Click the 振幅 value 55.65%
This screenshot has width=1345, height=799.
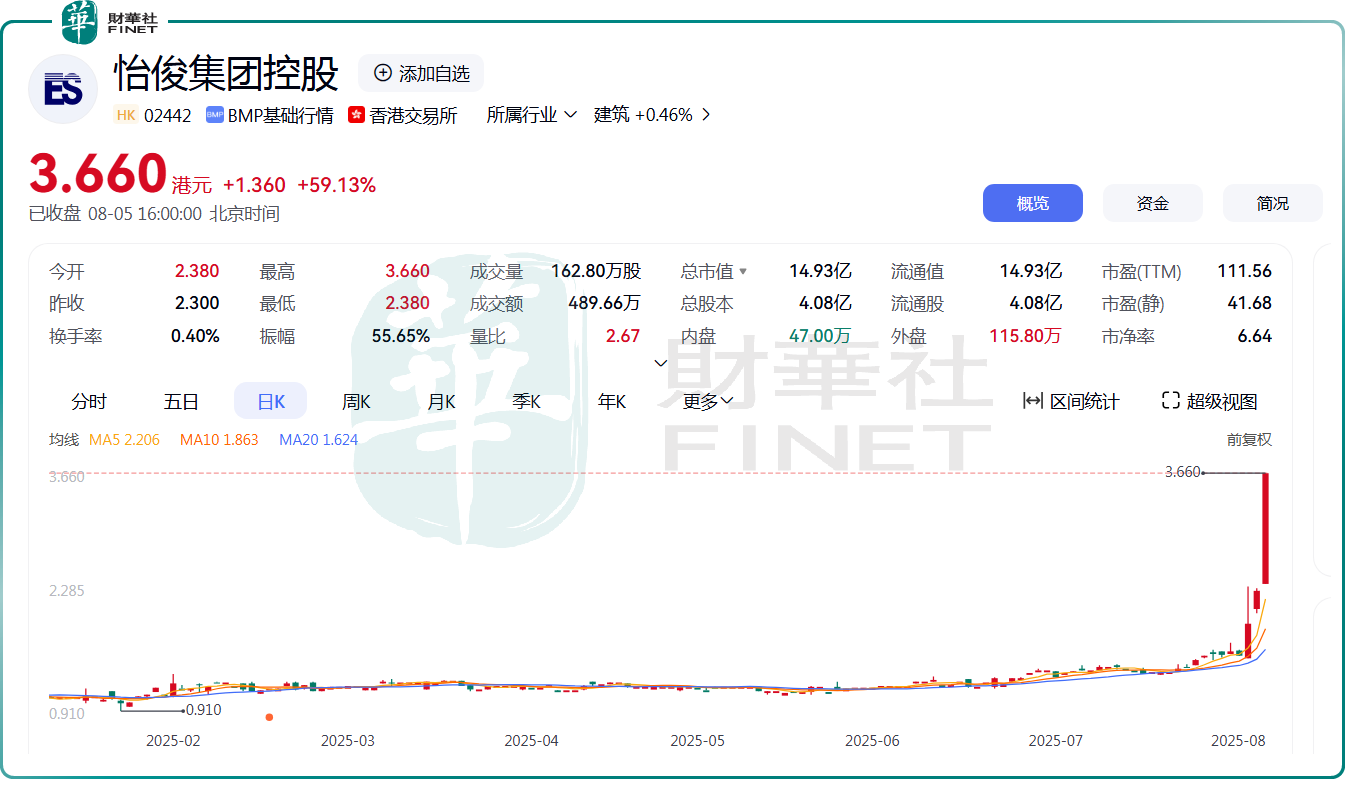[x=401, y=336]
